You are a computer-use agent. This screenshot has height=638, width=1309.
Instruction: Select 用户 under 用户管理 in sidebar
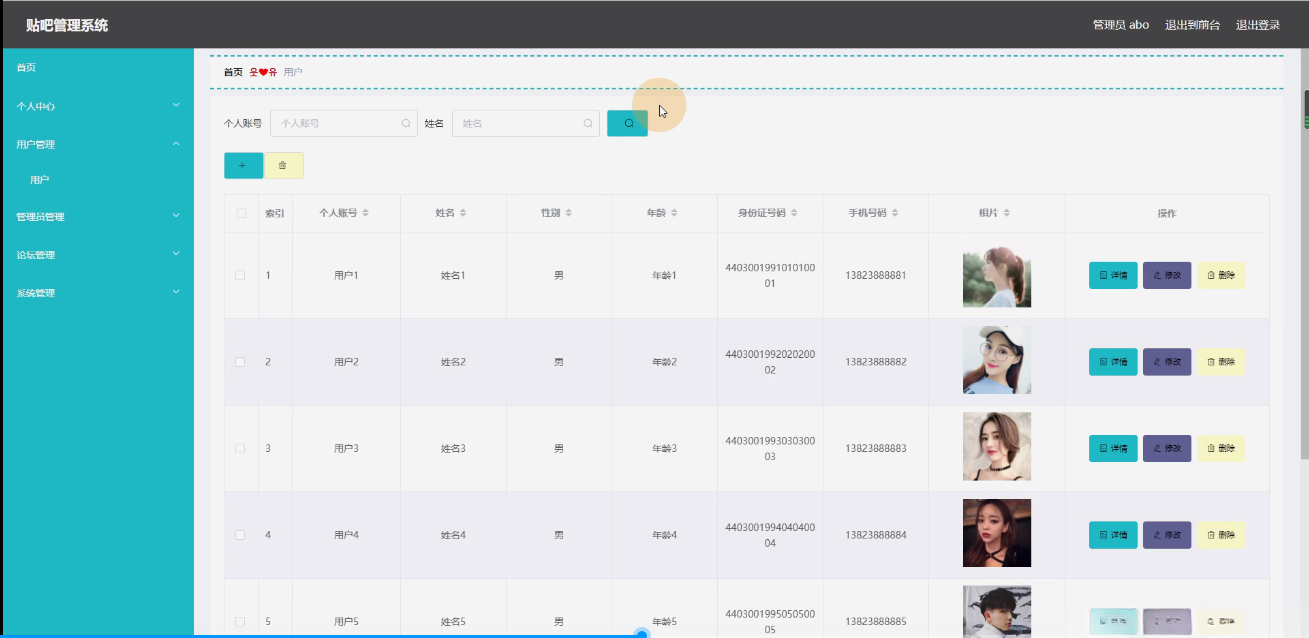39,180
